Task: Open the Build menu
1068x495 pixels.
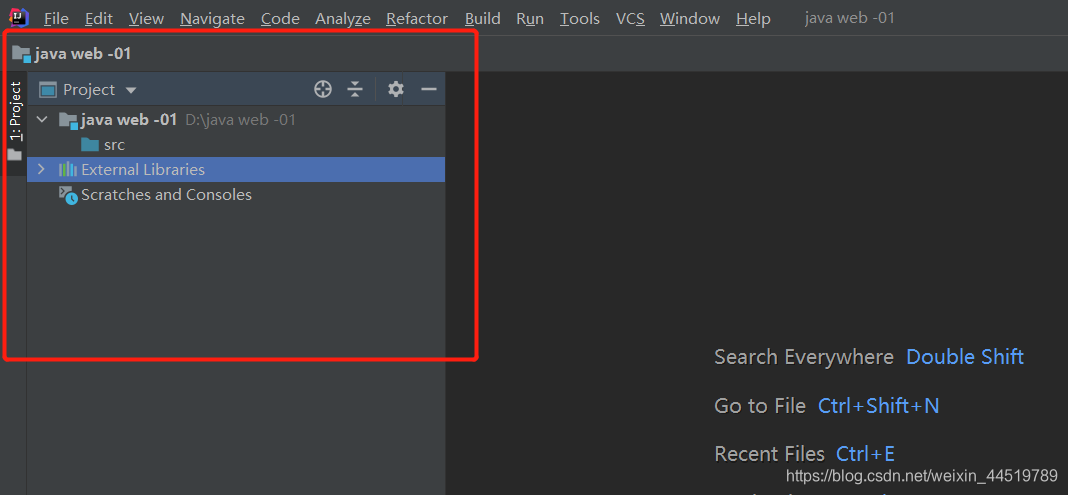Action: (x=482, y=18)
